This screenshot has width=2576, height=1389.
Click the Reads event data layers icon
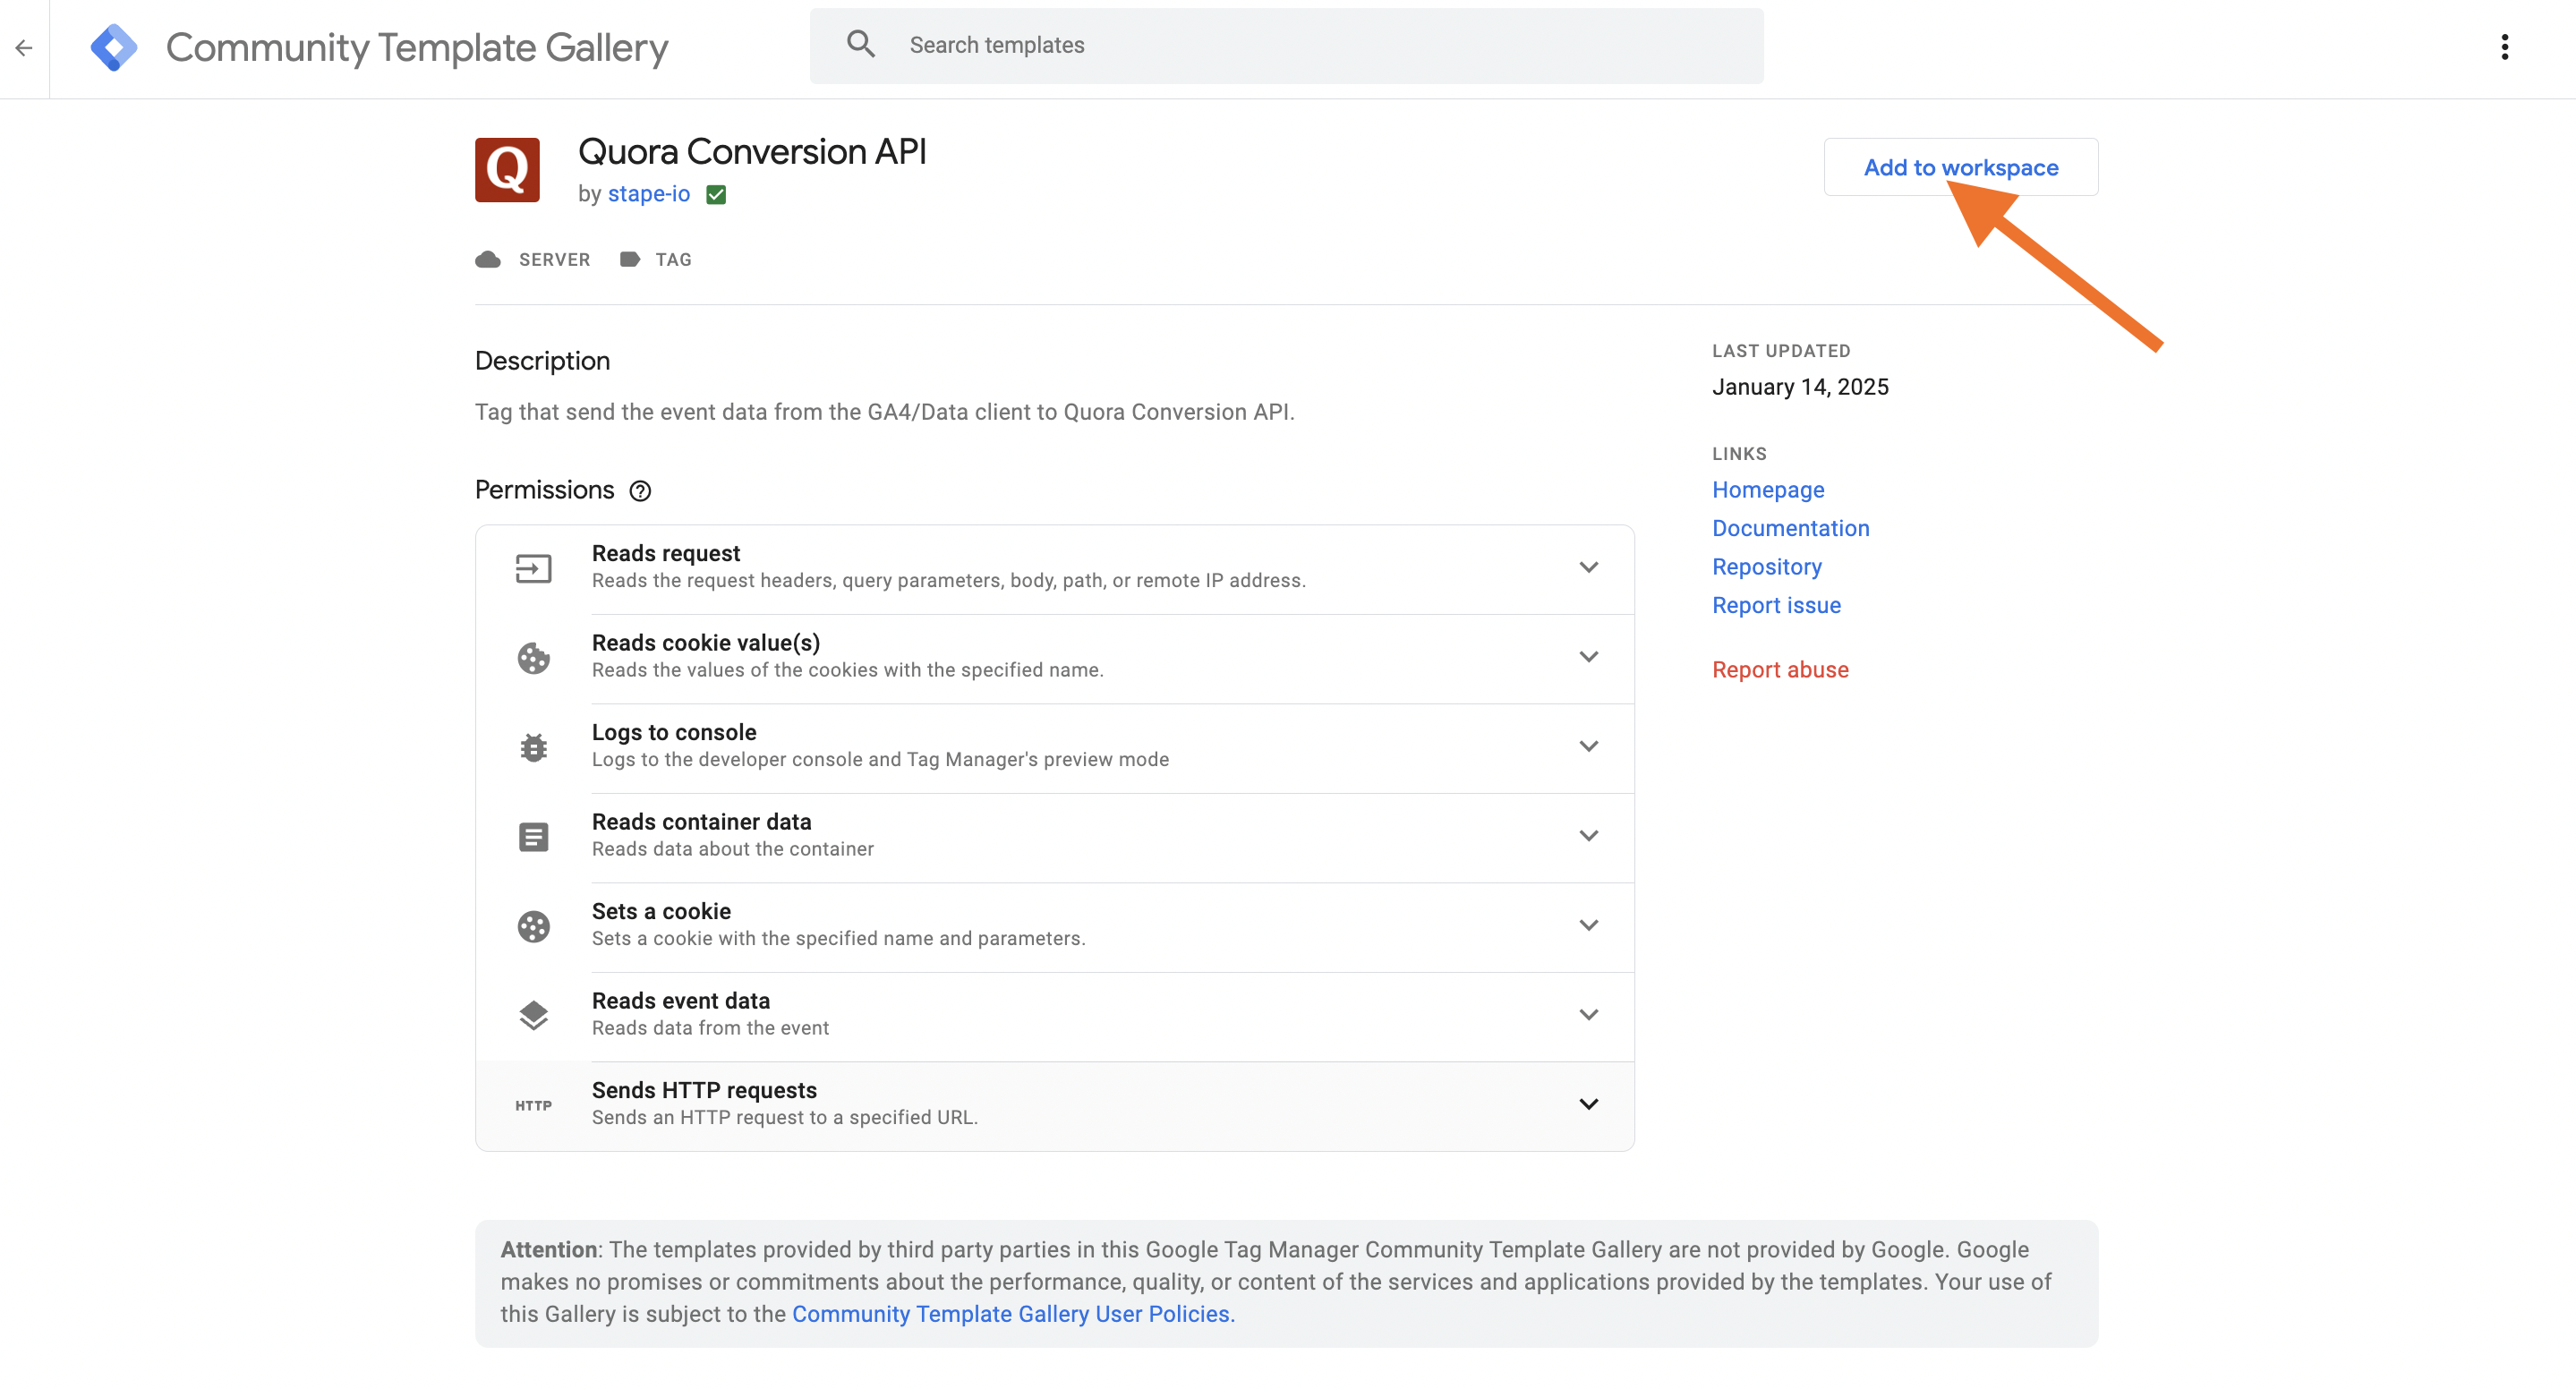[533, 1015]
